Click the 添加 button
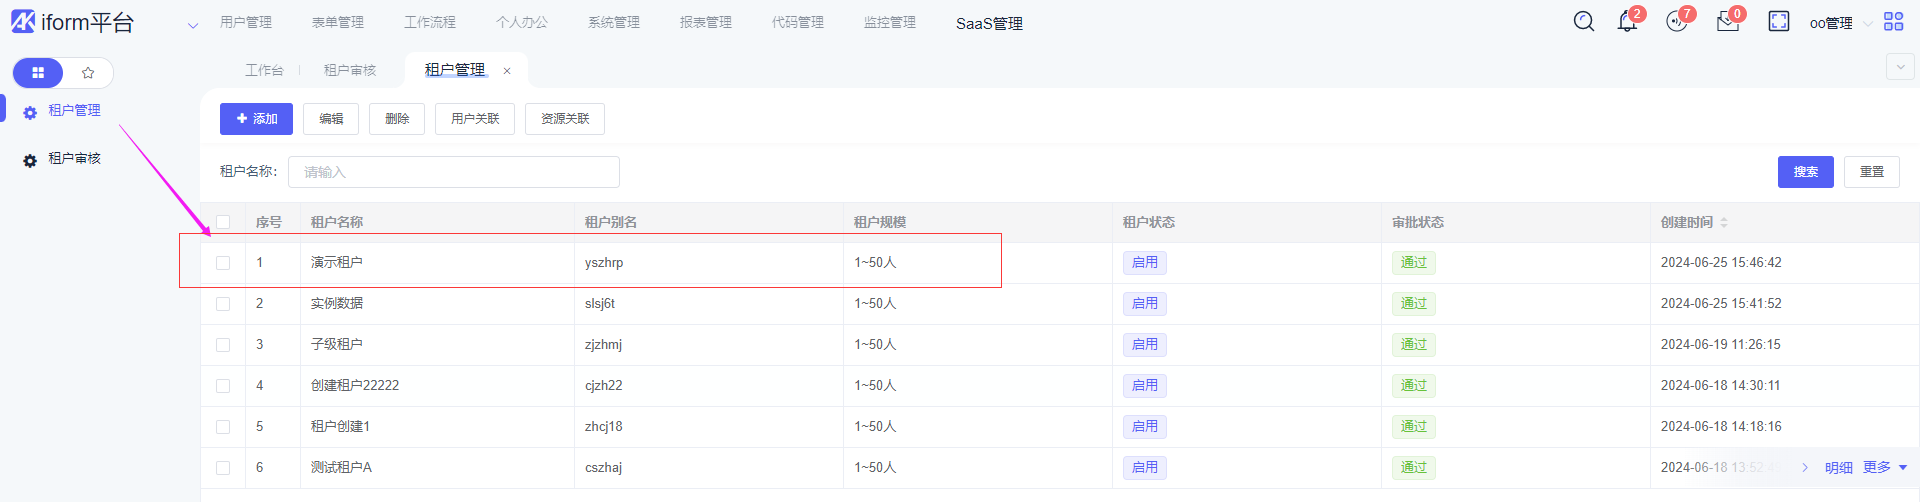Screen dimensions: 1920x502 point(256,119)
